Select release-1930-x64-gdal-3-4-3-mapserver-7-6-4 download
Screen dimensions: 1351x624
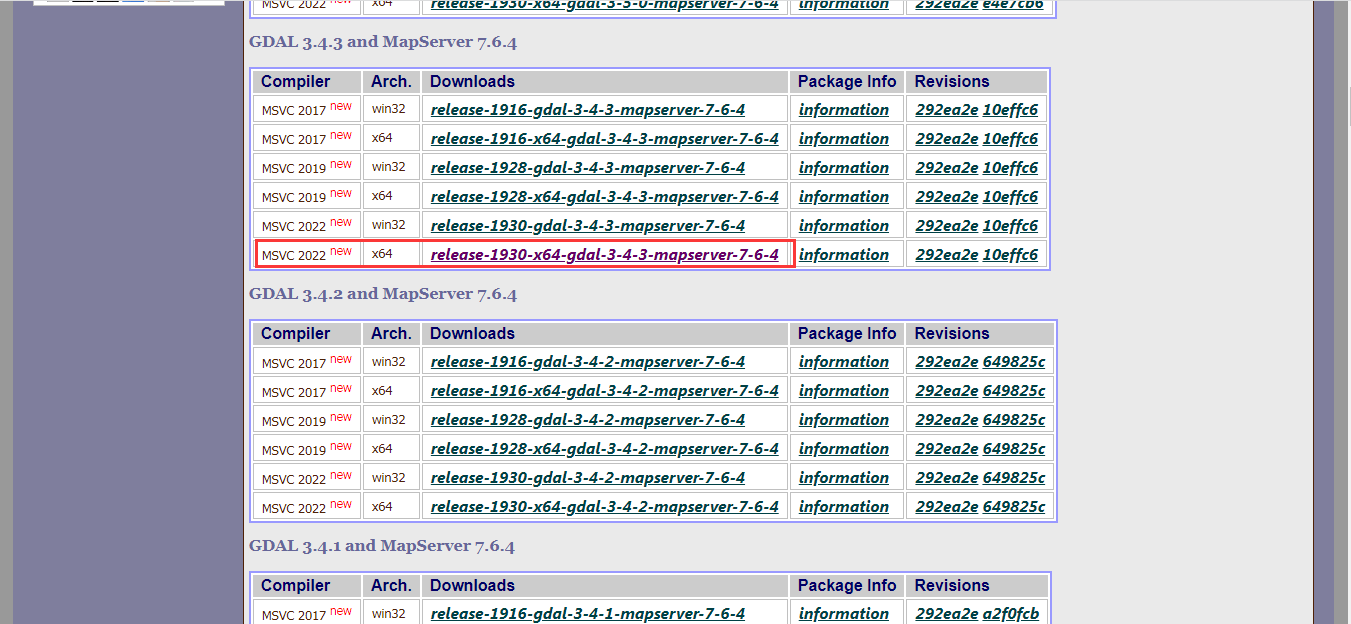605,255
